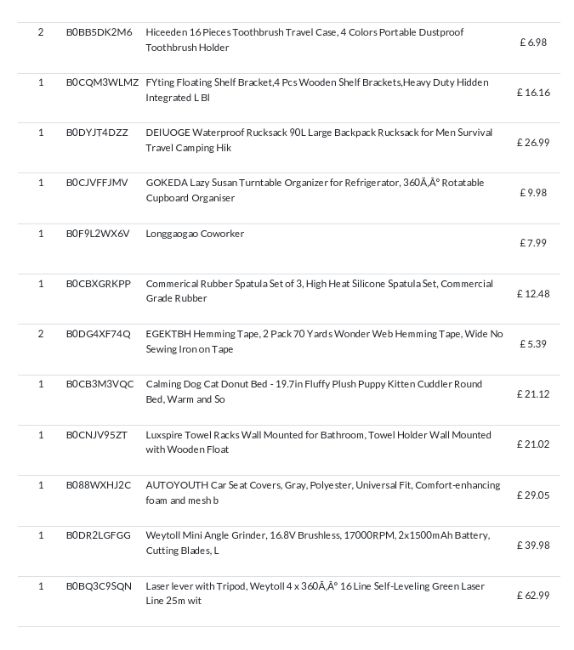
Task: Click the AUTOYOUTH Car Seat Covers description
Action: click(323, 493)
